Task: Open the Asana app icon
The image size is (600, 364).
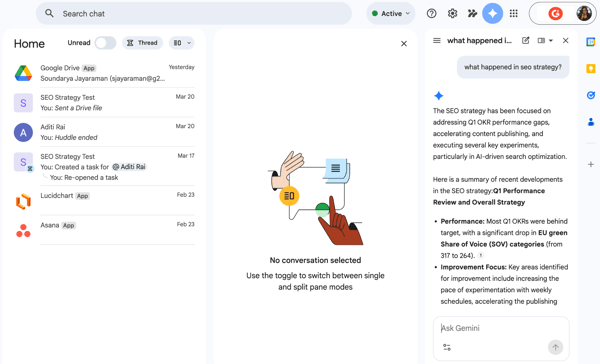Action: point(23,231)
